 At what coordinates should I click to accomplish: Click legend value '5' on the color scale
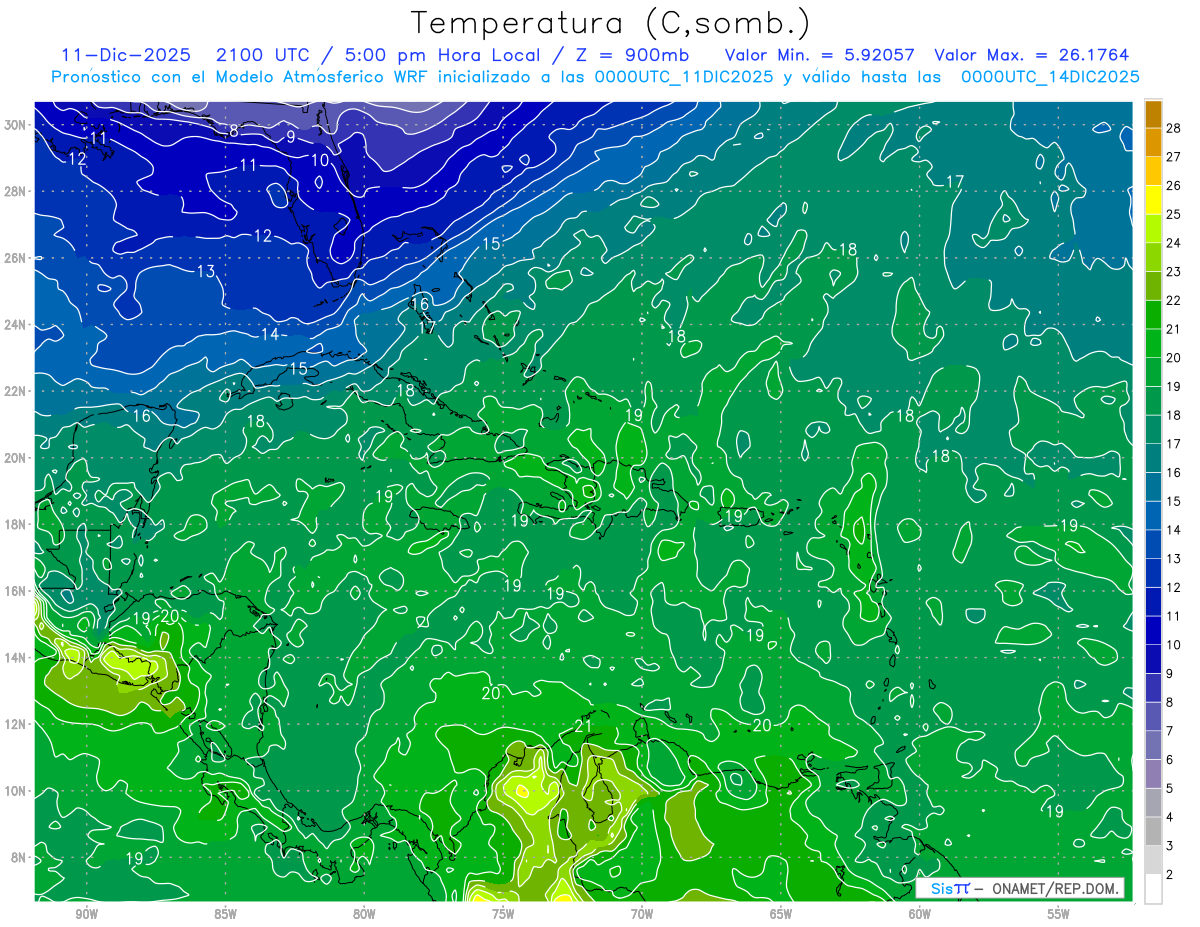pyautogui.click(x=1169, y=789)
